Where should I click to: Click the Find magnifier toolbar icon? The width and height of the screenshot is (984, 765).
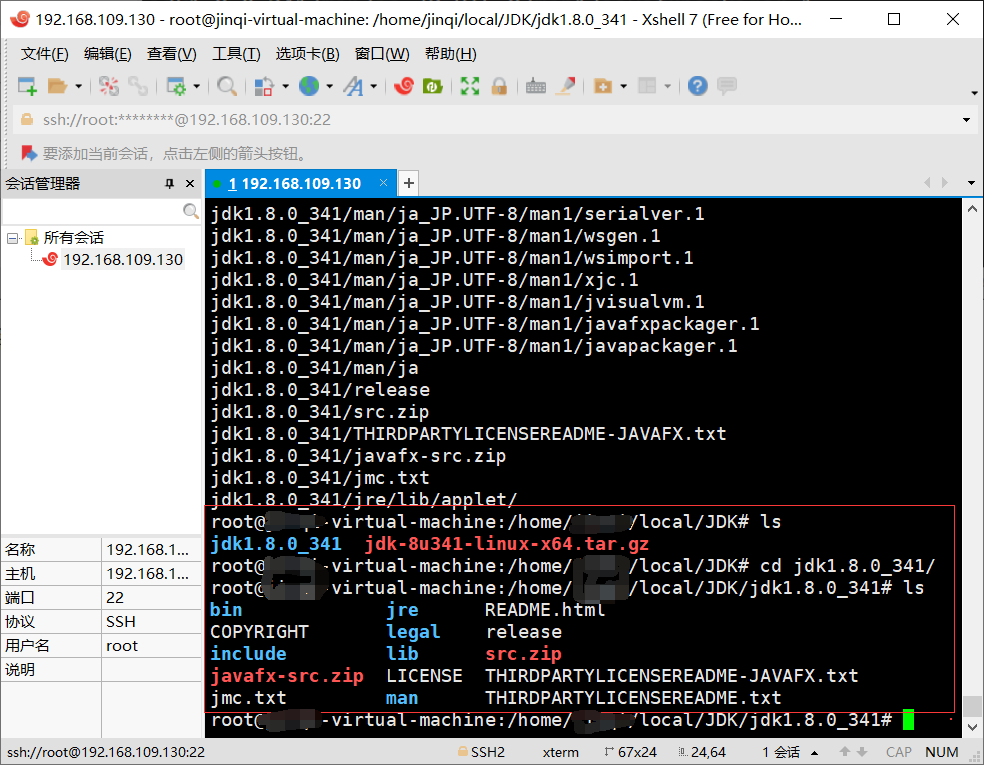coord(227,86)
